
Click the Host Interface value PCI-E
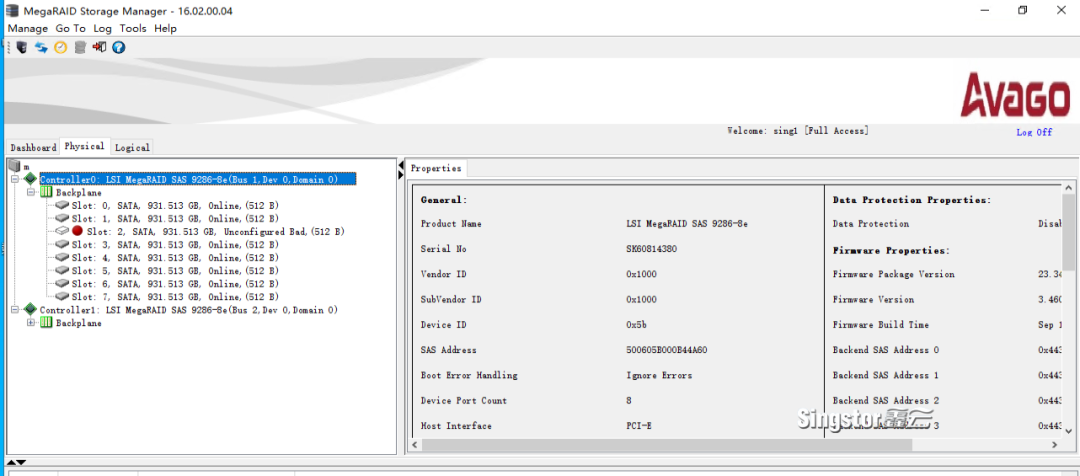pos(639,426)
